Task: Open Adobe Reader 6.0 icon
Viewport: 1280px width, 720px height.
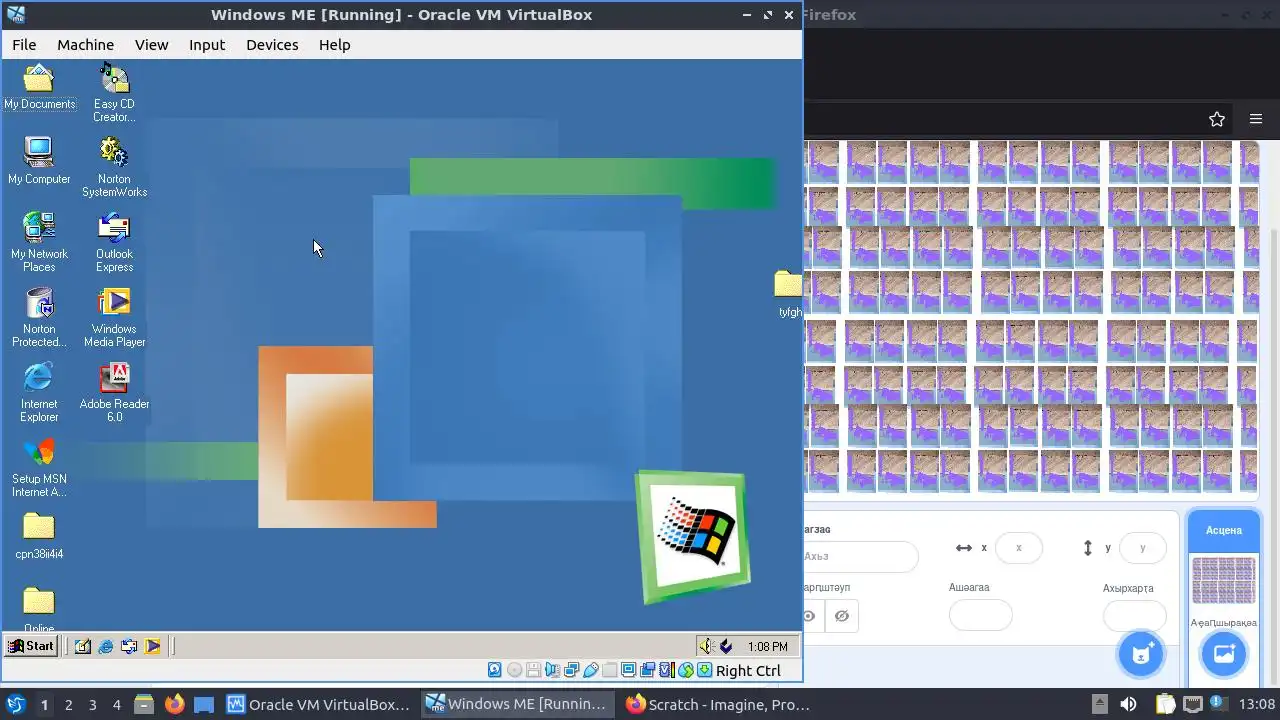Action: point(114,392)
